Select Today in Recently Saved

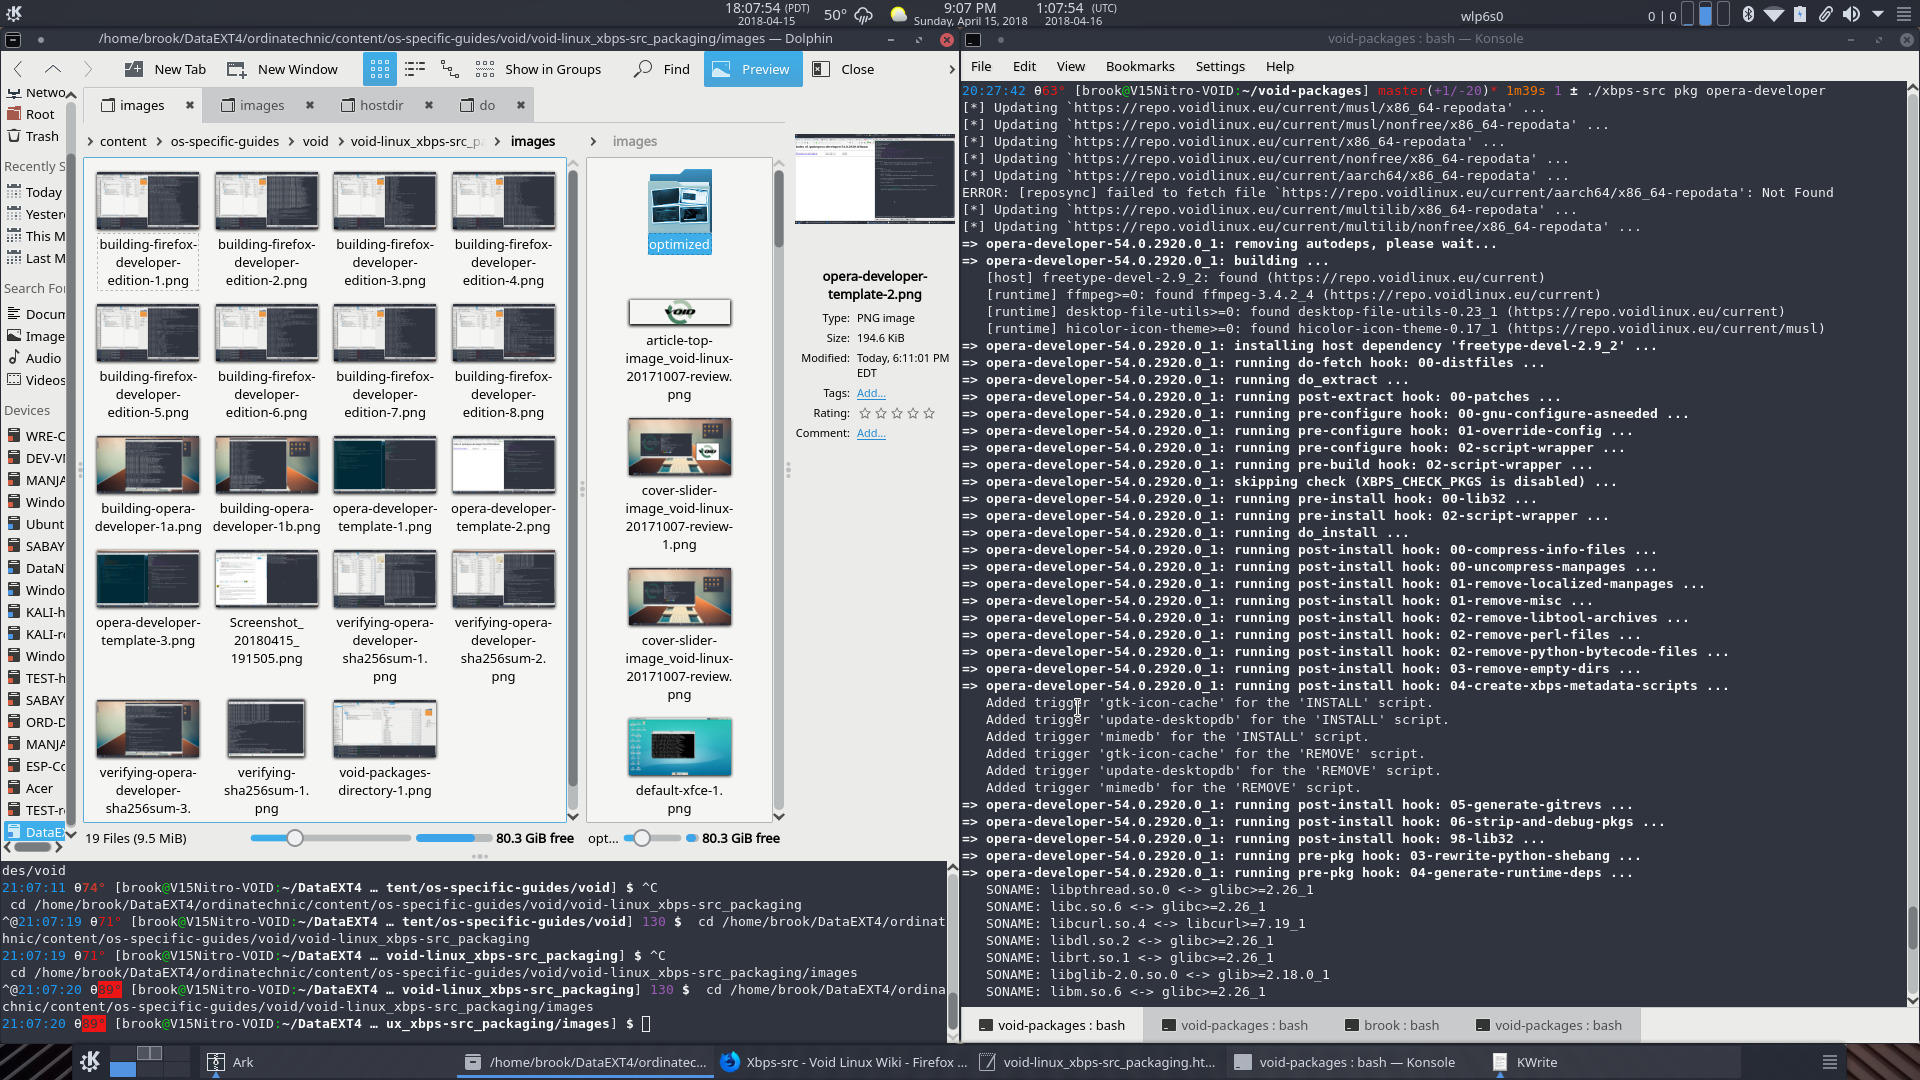tap(43, 192)
